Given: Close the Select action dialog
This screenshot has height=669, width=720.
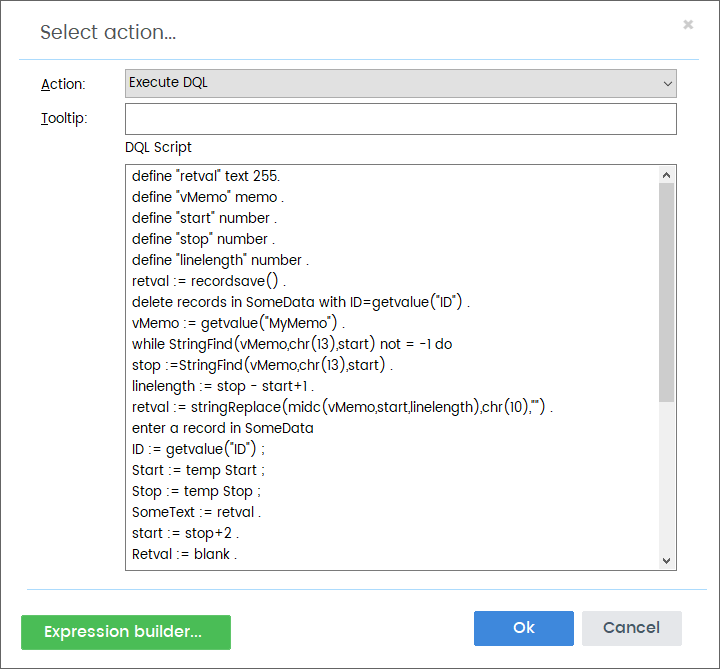Looking at the screenshot, I should coord(687,24).
